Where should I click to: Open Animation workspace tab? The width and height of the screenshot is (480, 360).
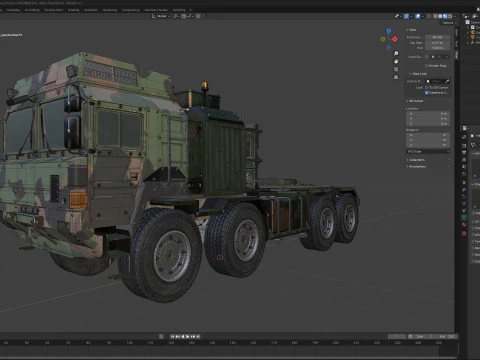point(91,10)
